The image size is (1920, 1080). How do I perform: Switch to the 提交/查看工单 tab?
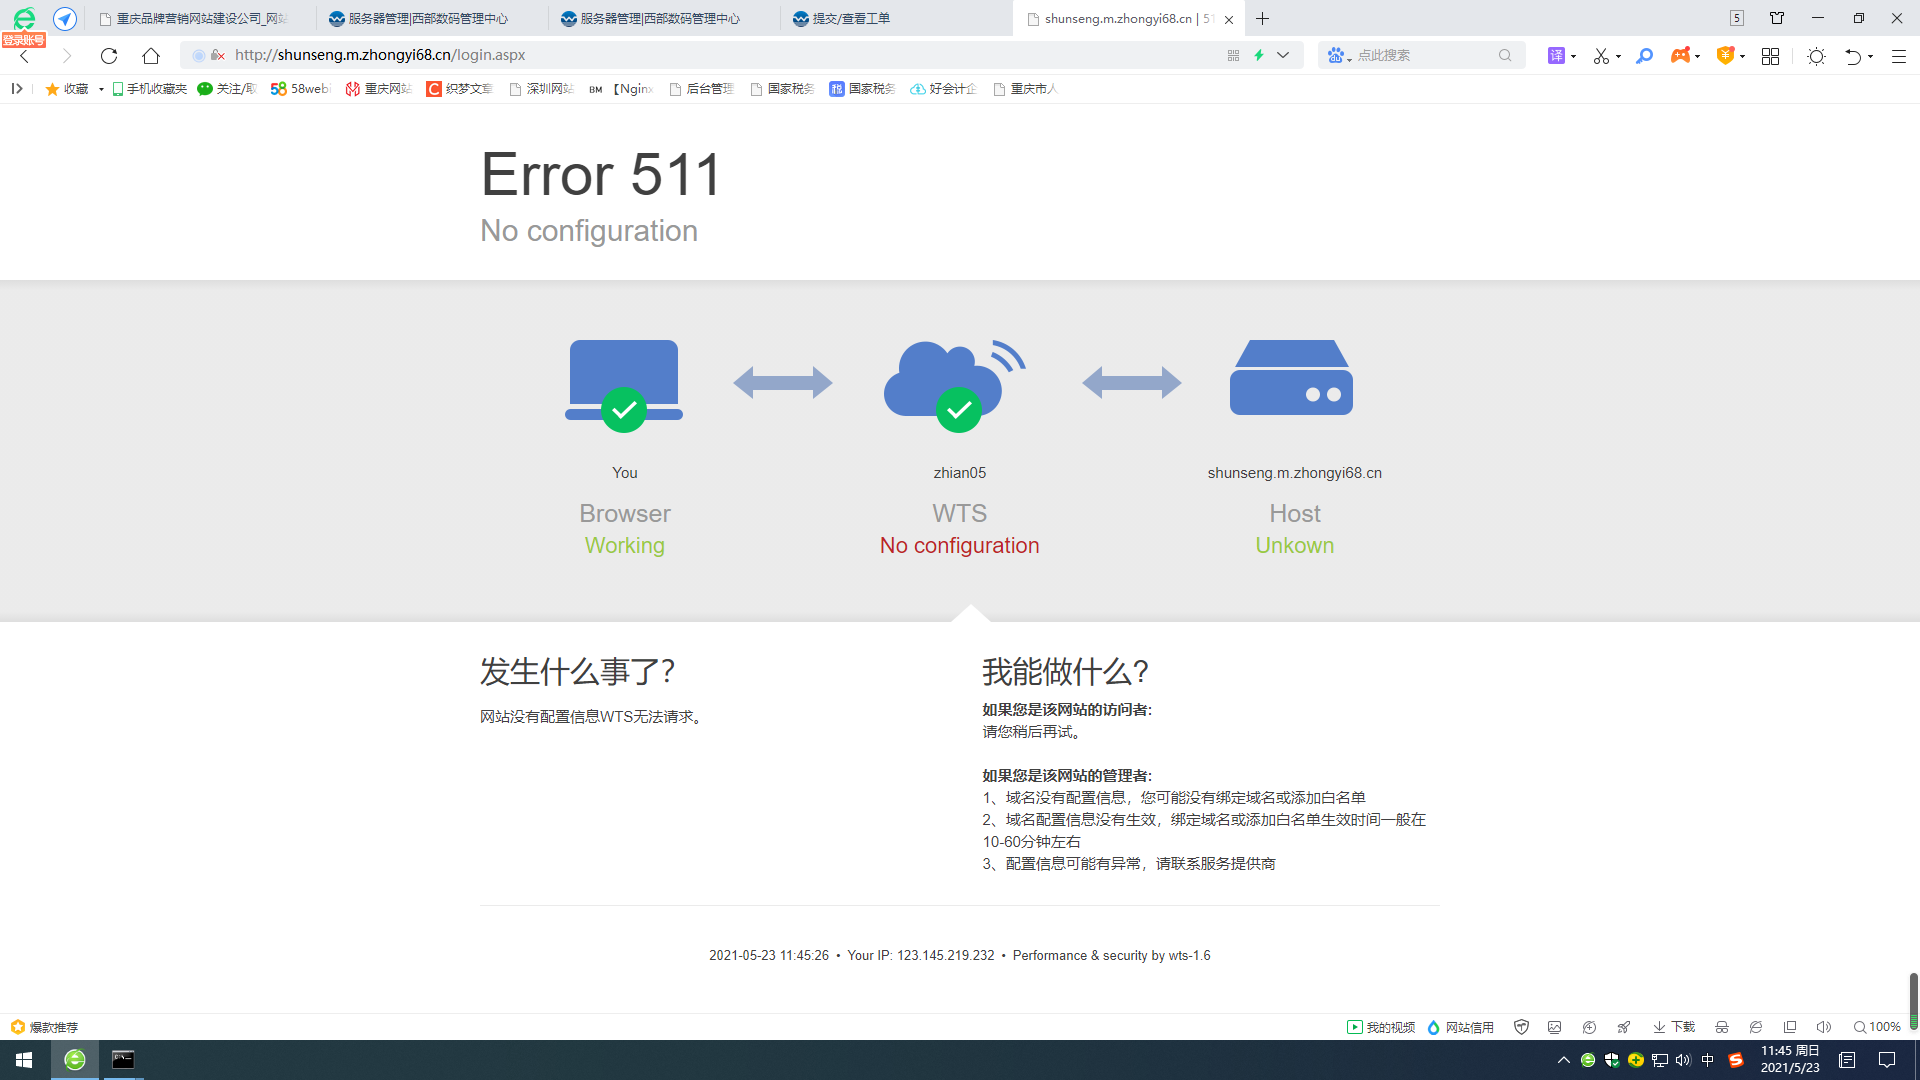point(850,18)
